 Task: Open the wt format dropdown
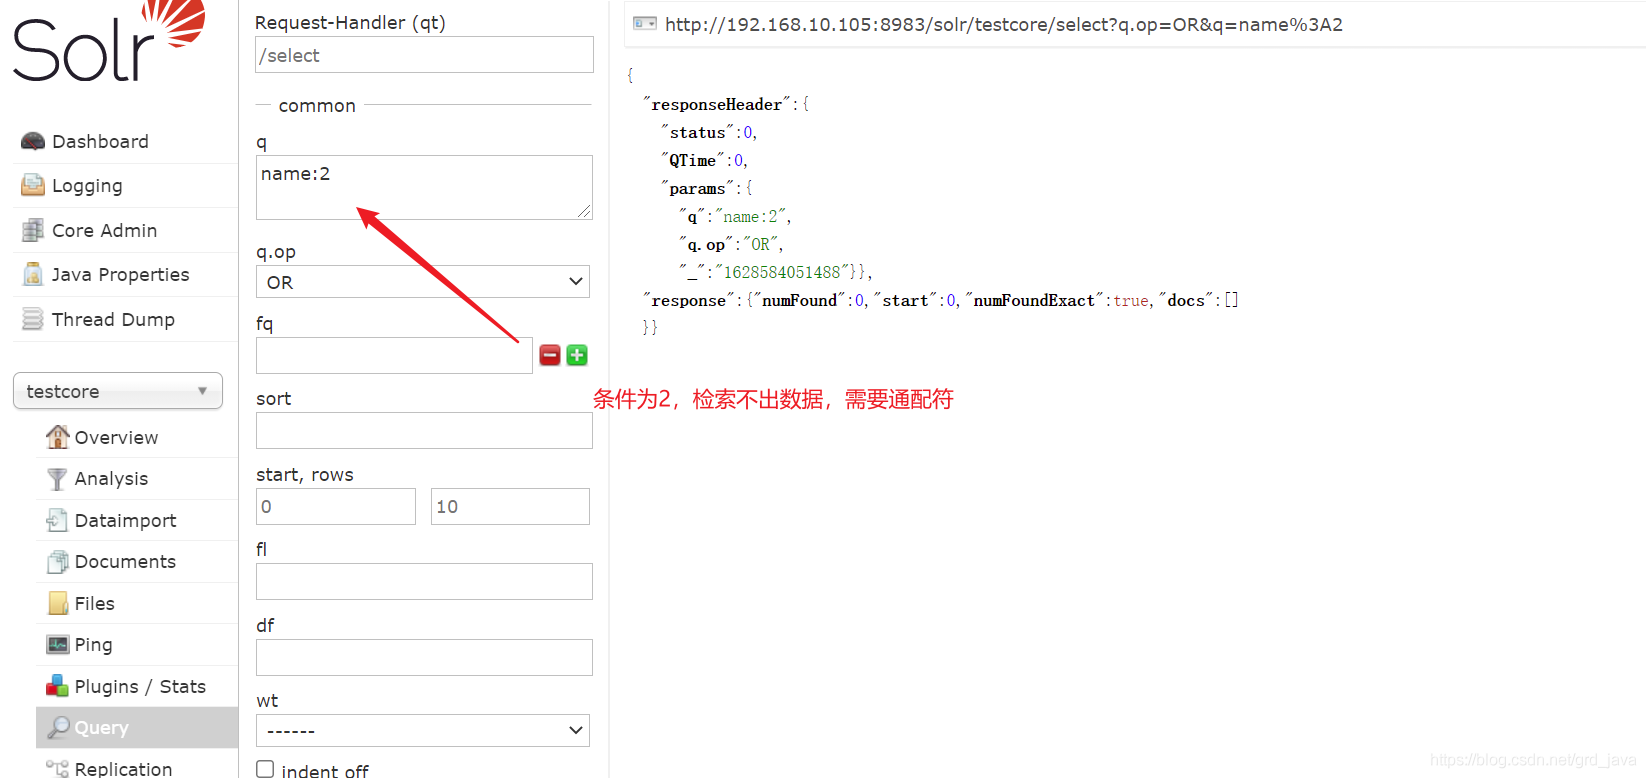[423, 730]
